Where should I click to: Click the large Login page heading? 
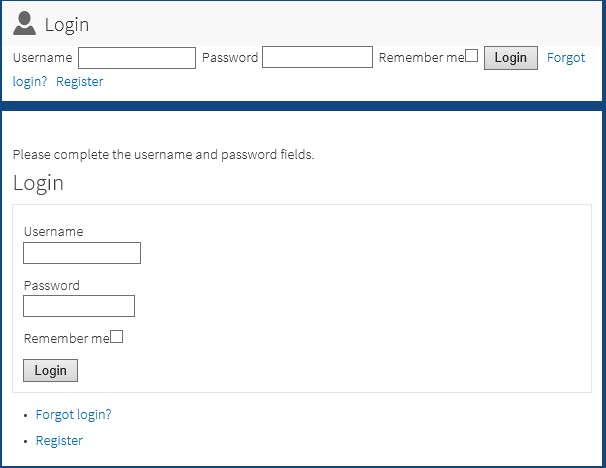pyautogui.click(x=38, y=183)
